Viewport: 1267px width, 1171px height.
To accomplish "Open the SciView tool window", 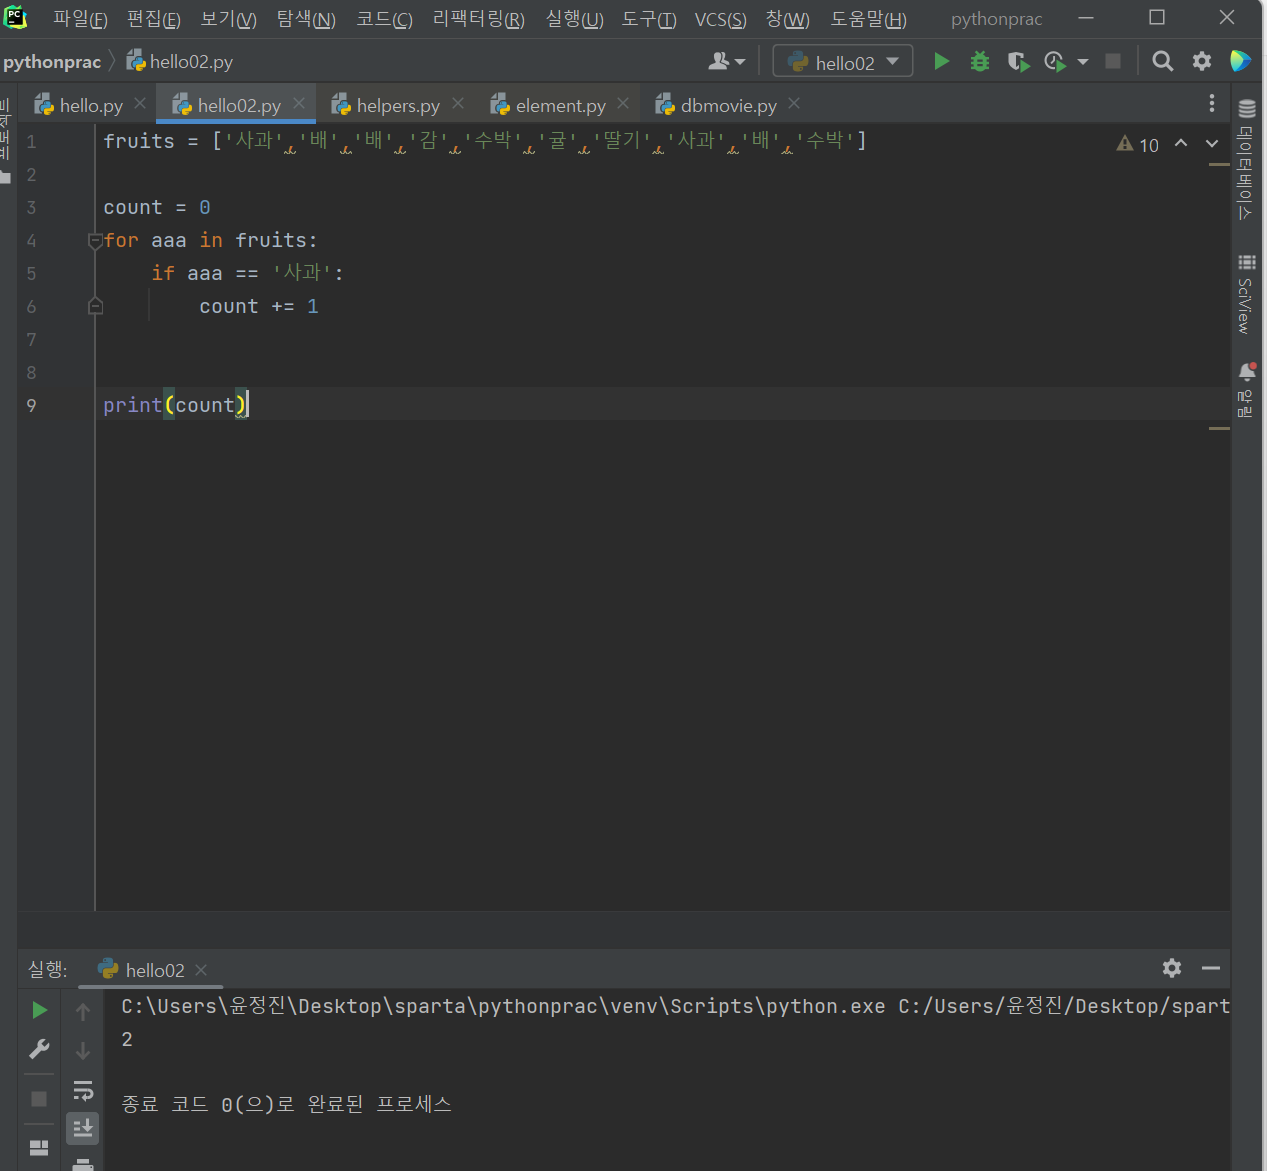I will [x=1246, y=294].
